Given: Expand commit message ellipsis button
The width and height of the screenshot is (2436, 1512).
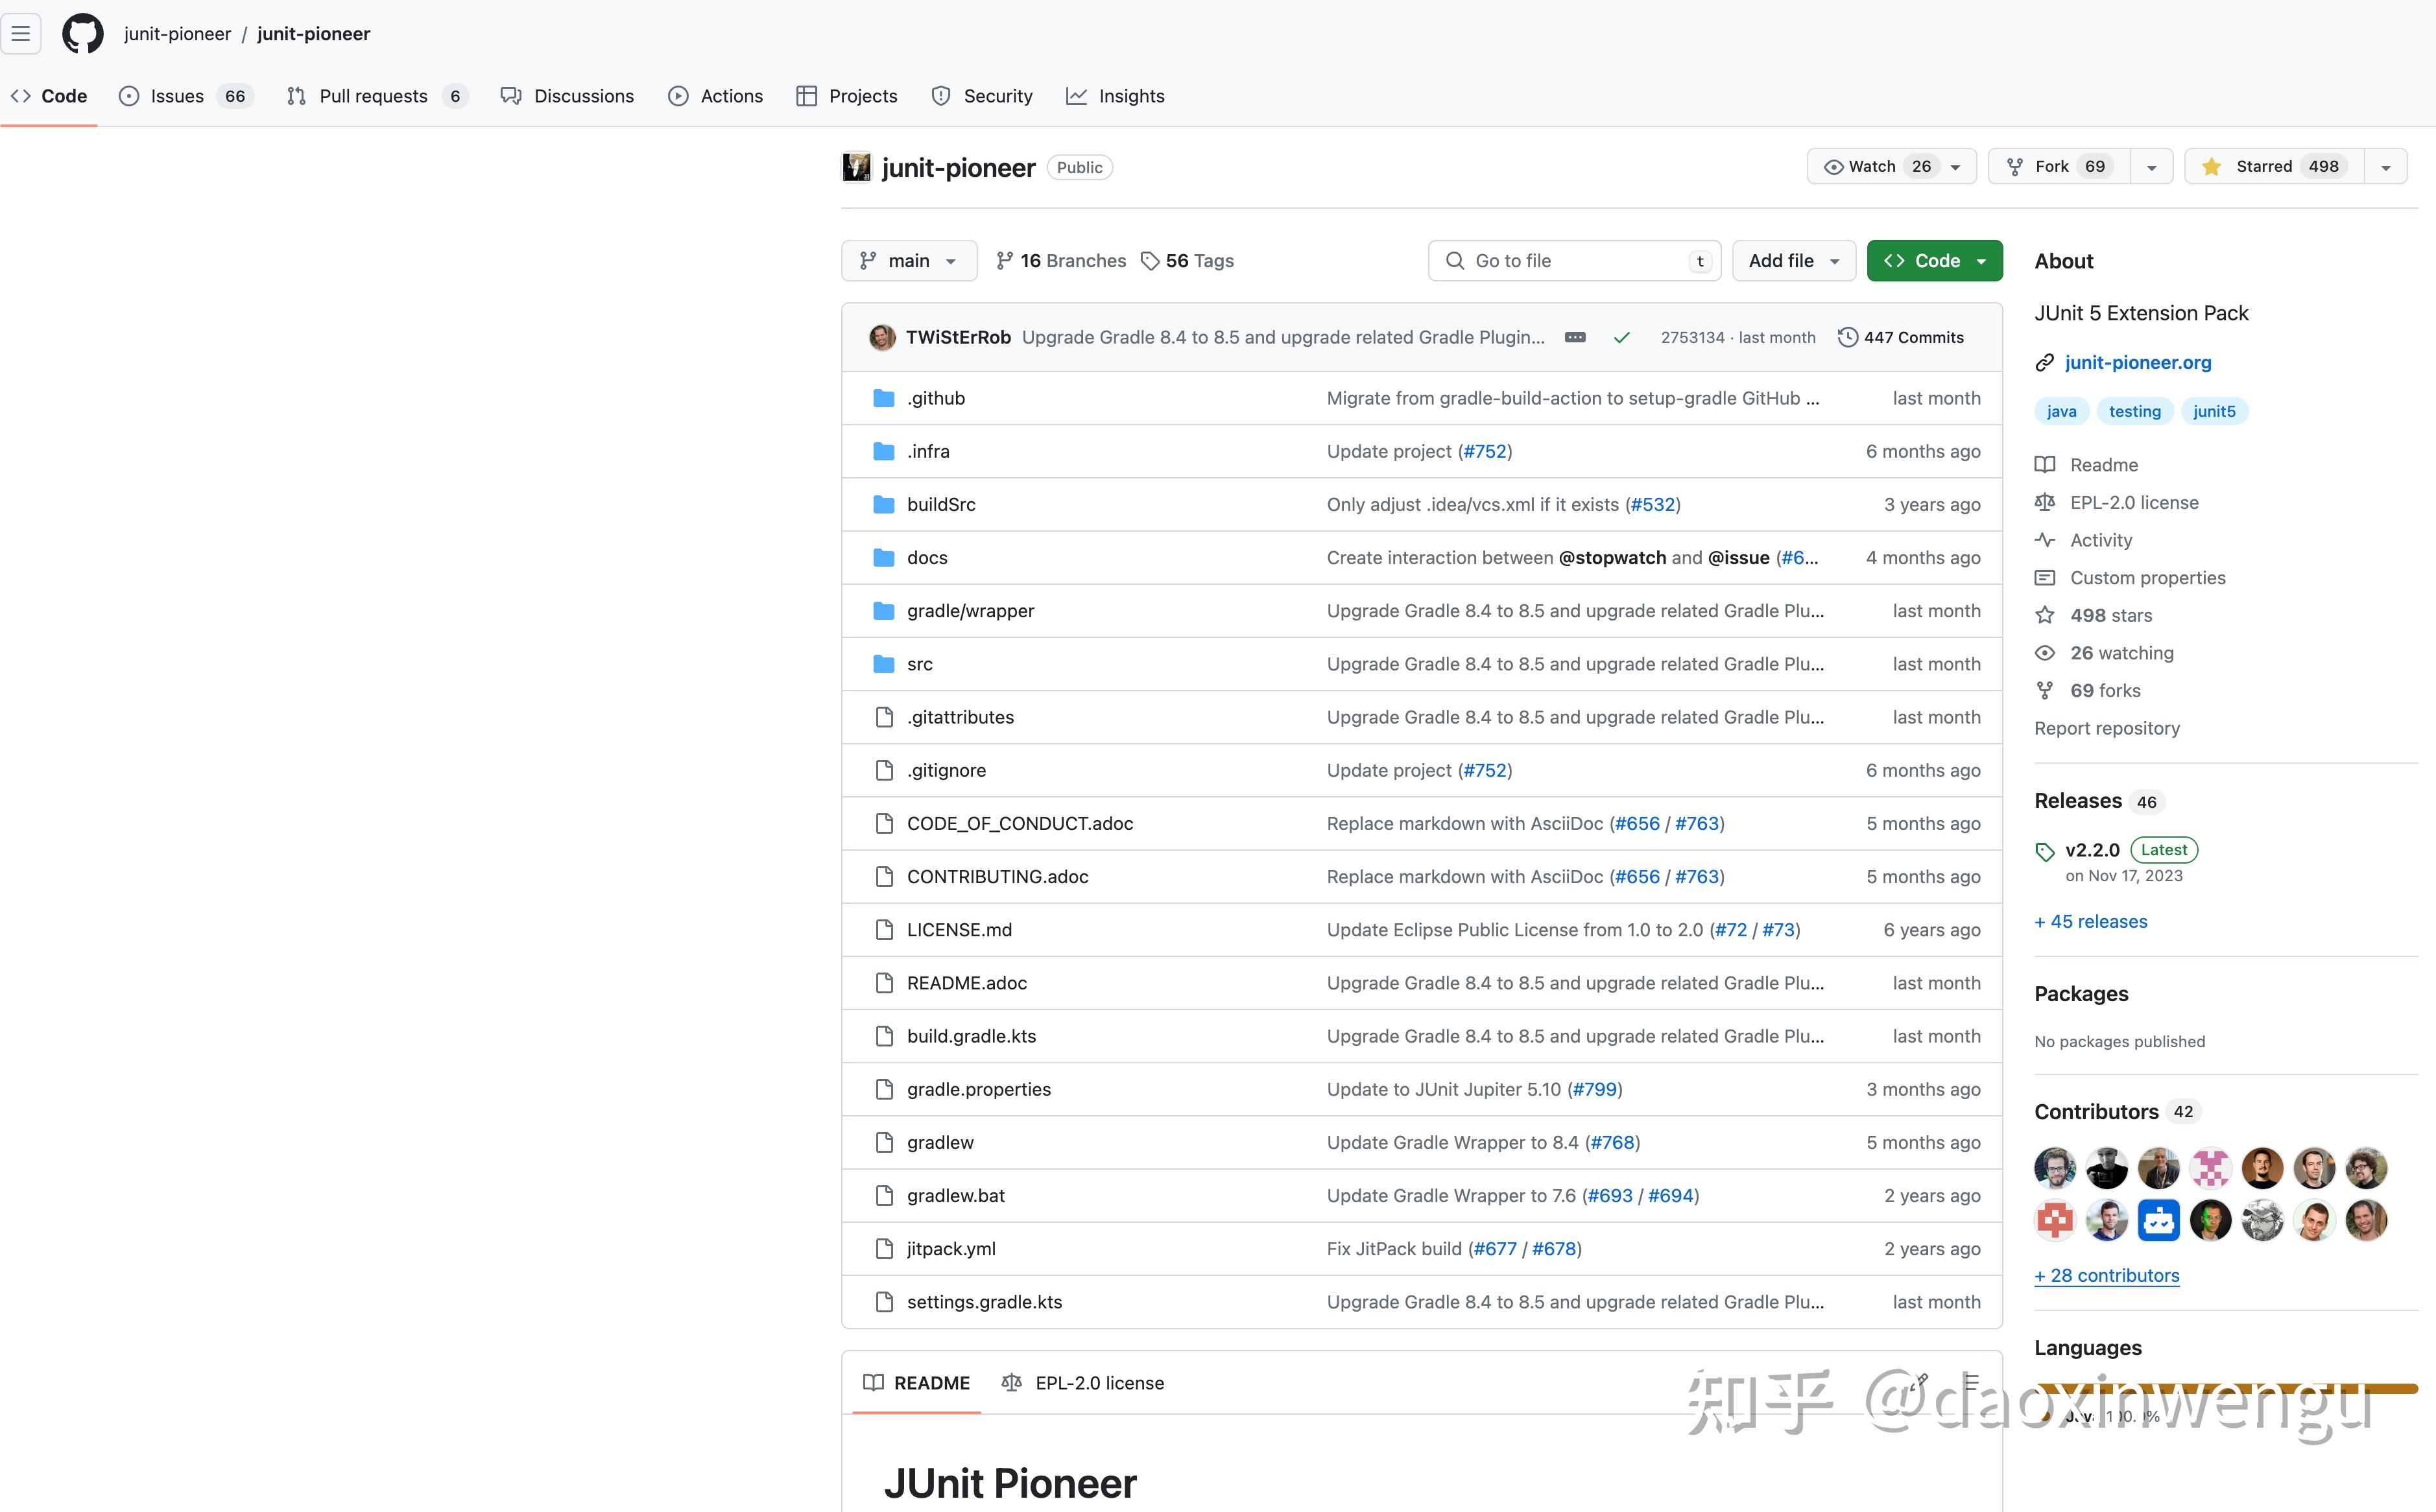Looking at the screenshot, I should coord(1575,338).
